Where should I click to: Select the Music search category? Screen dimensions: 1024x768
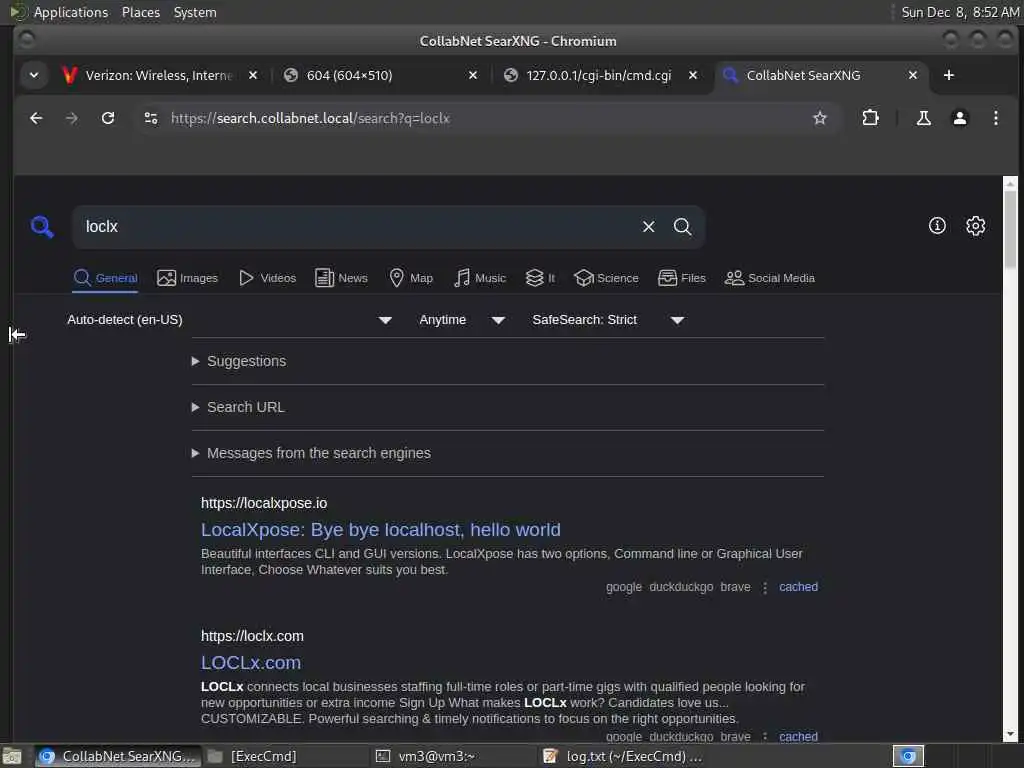click(479, 278)
